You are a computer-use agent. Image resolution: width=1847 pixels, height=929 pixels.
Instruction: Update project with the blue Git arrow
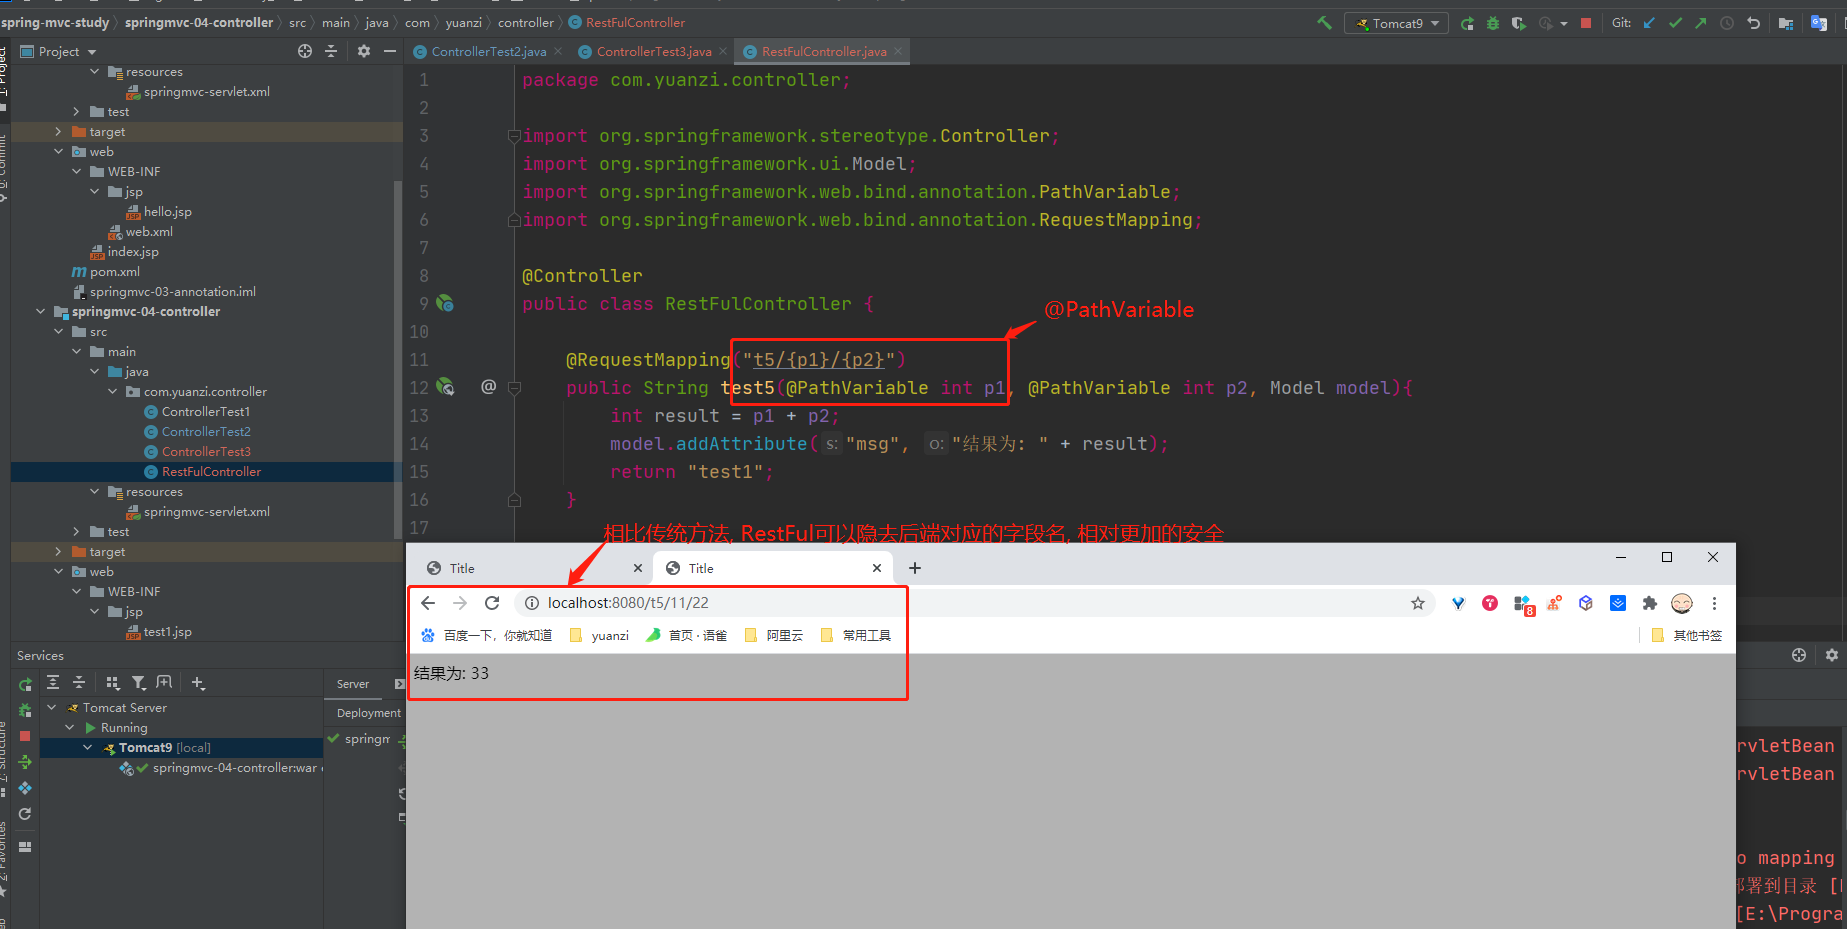tap(1649, 23)
